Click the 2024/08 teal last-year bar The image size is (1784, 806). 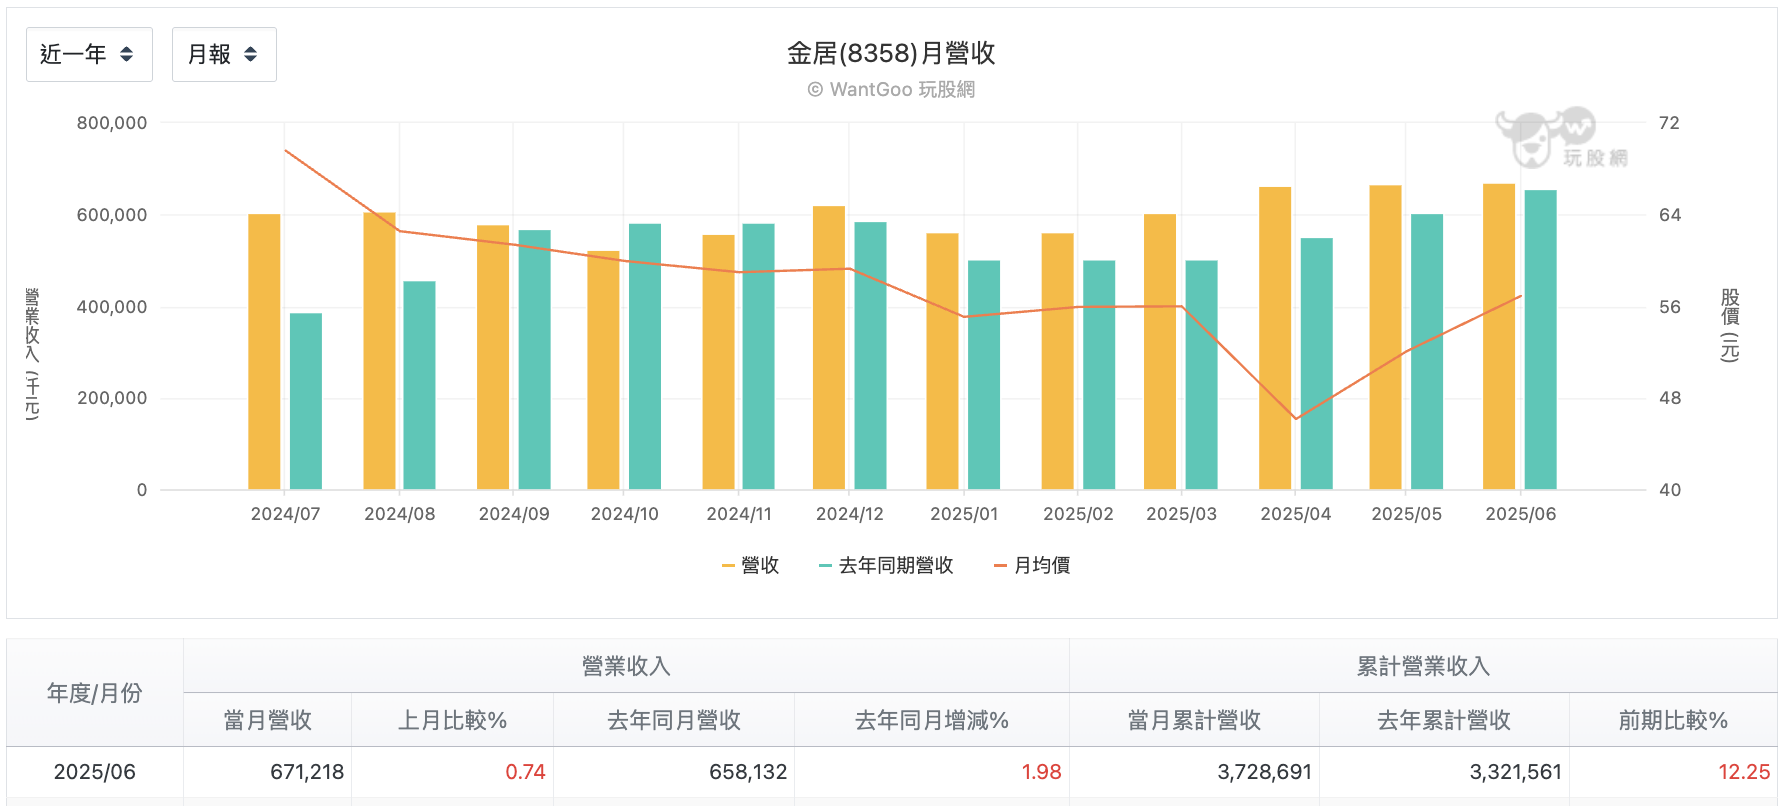click(x=420, y=386)
